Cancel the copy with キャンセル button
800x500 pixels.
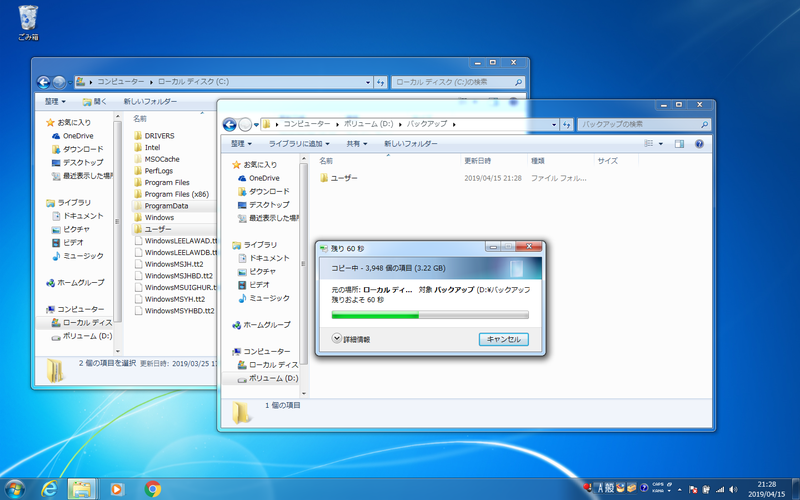tap(504, 339)
